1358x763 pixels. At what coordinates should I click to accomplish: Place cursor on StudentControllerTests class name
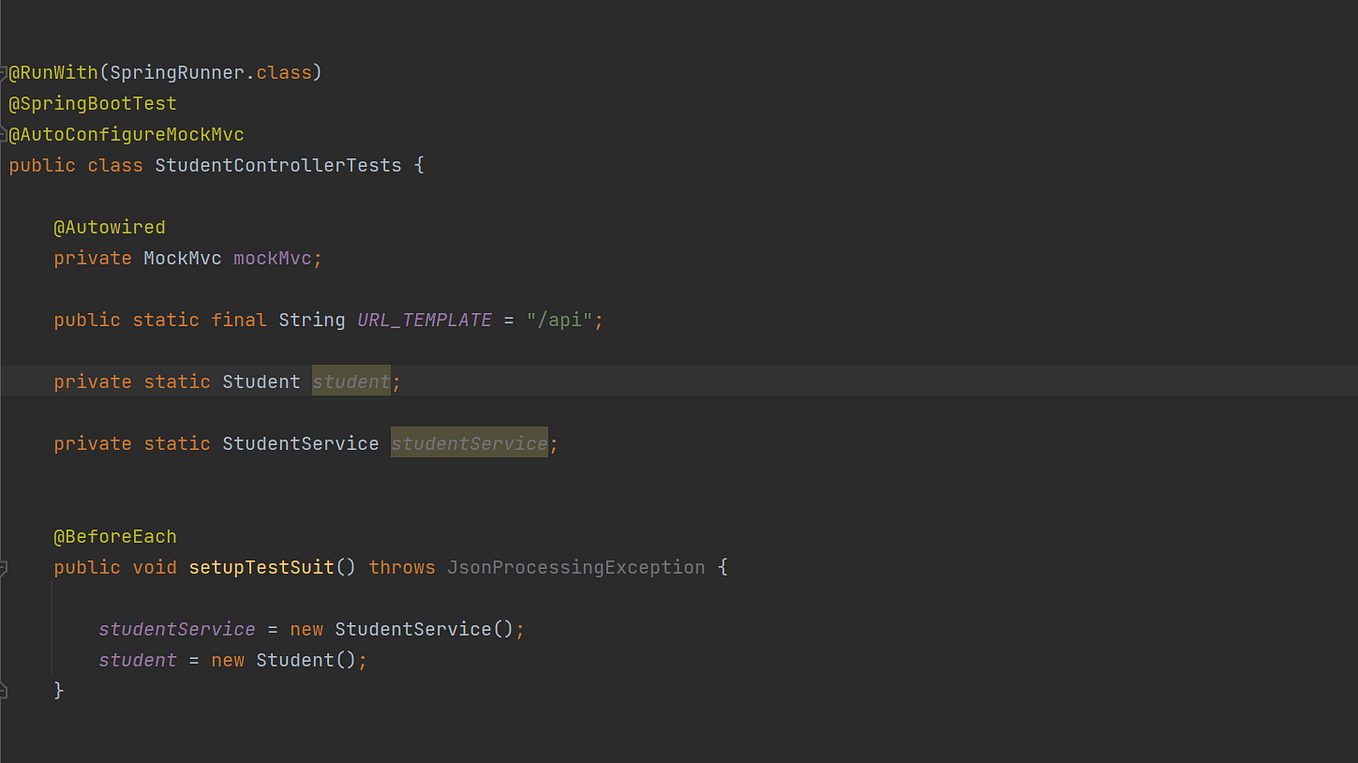pos(278,165)
